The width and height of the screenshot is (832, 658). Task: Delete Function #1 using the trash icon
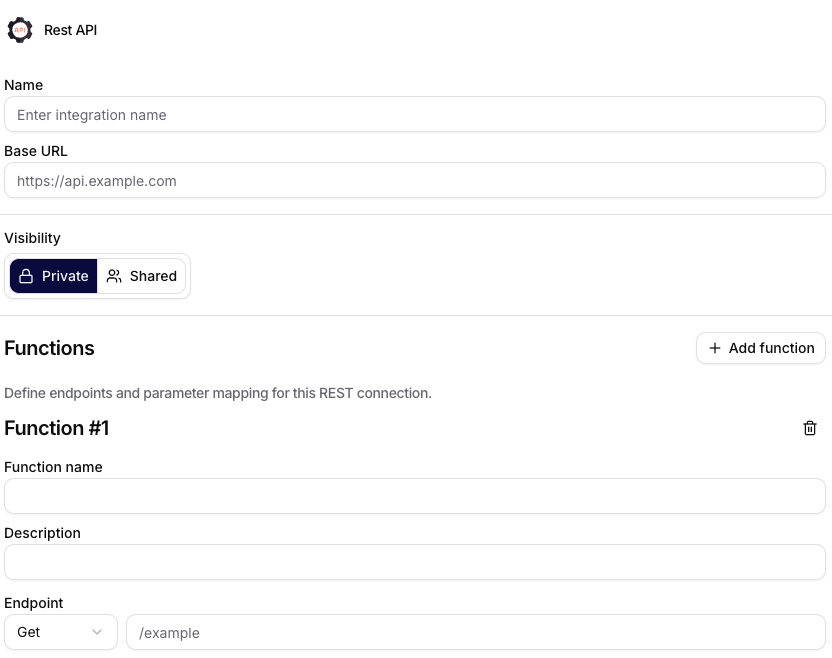point(810,428)
